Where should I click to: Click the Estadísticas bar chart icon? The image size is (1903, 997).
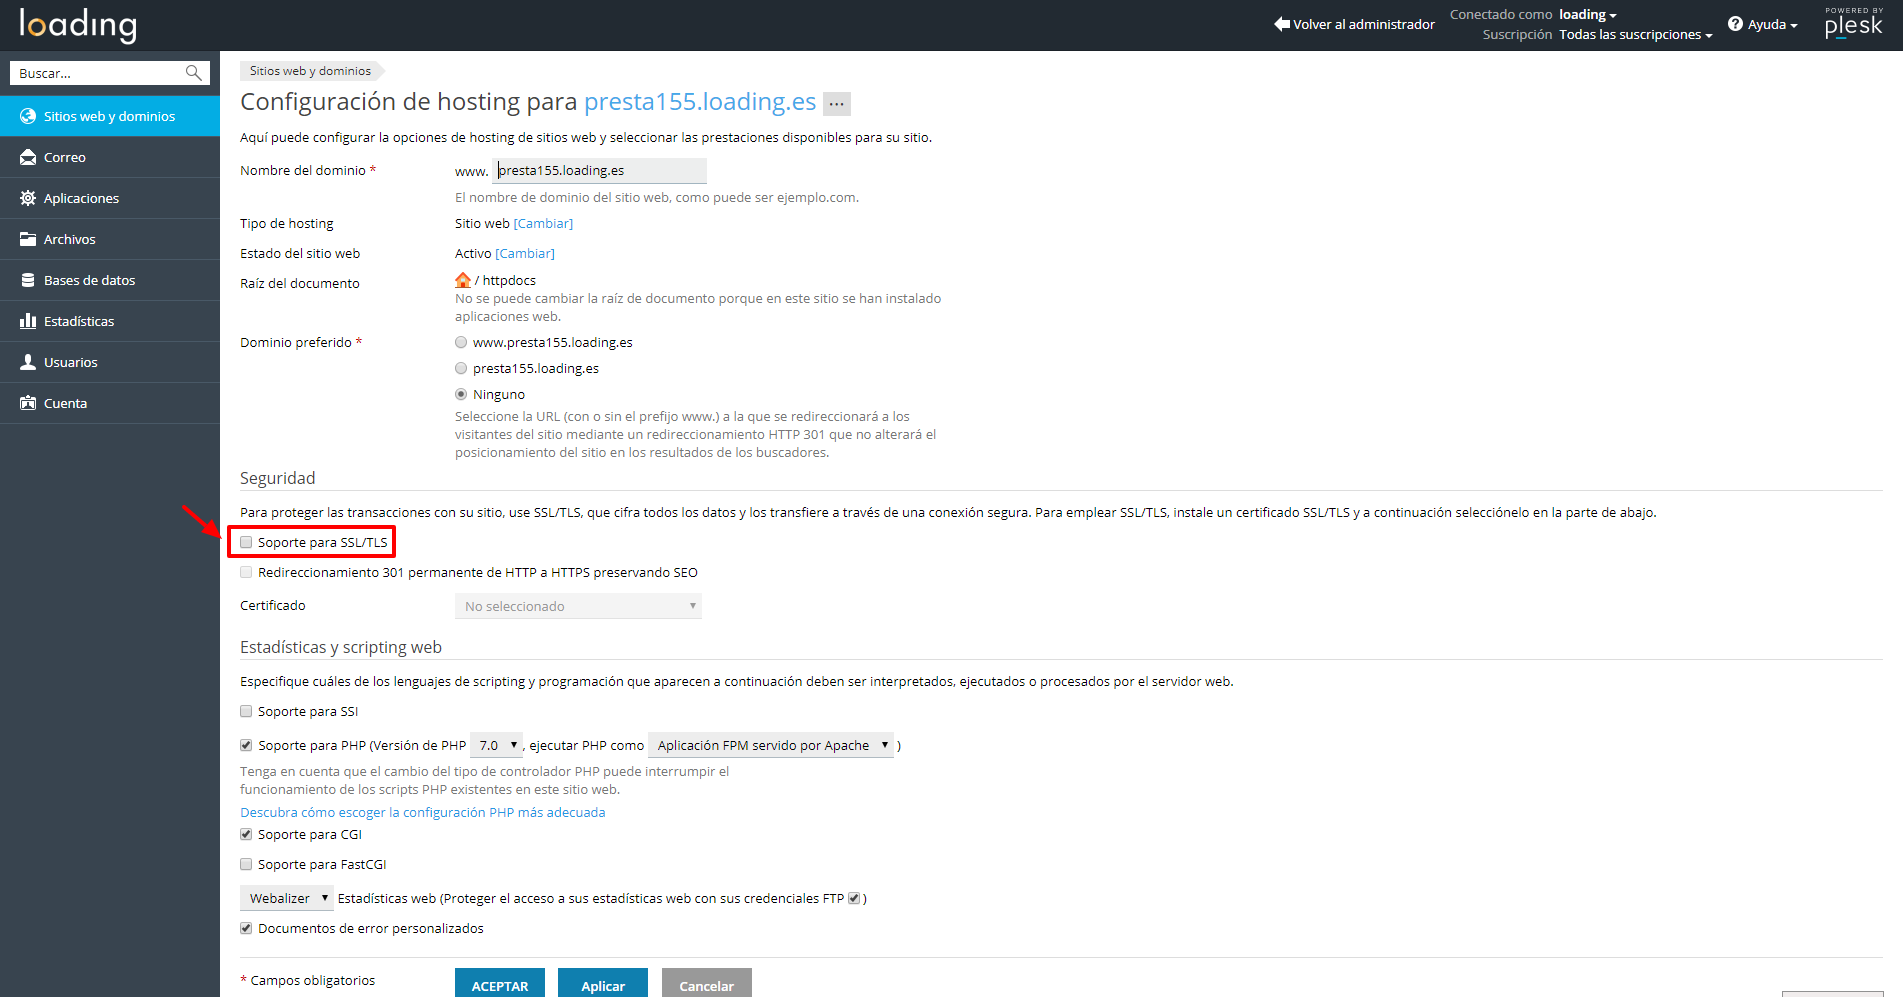tap(28, 321)
